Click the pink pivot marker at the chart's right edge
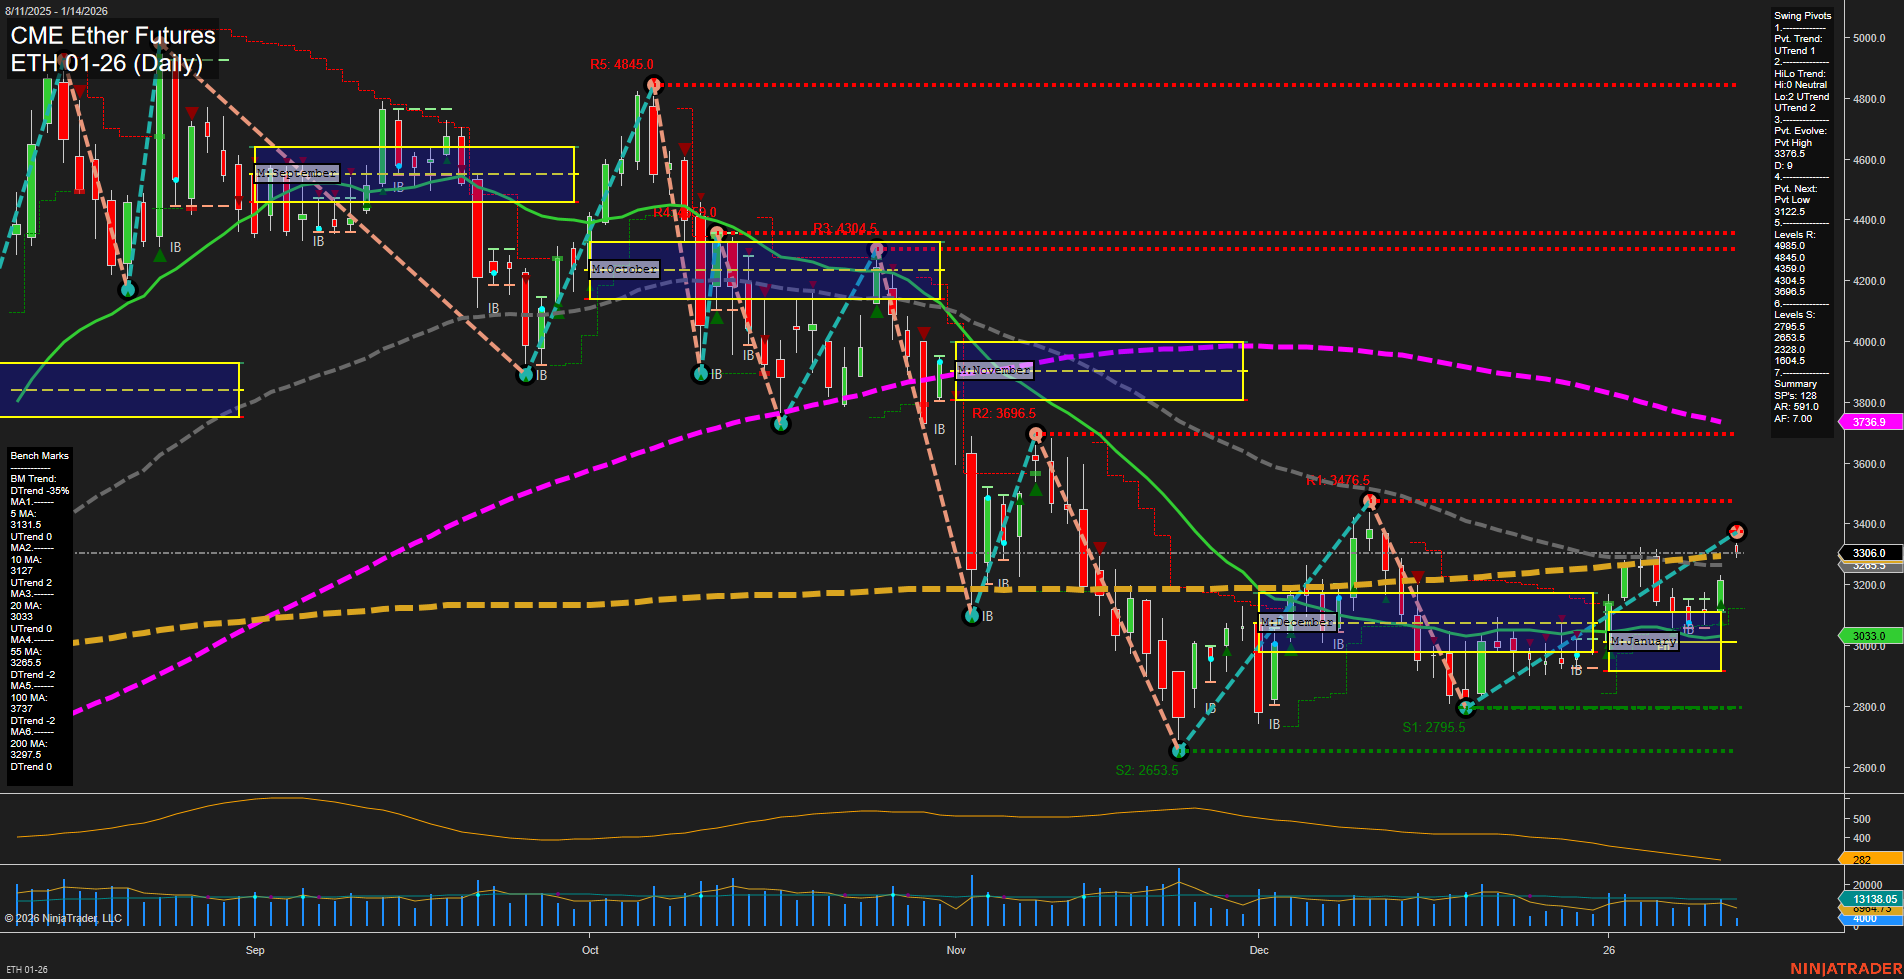This screenshot has width=1904, height=979. 1737,532
